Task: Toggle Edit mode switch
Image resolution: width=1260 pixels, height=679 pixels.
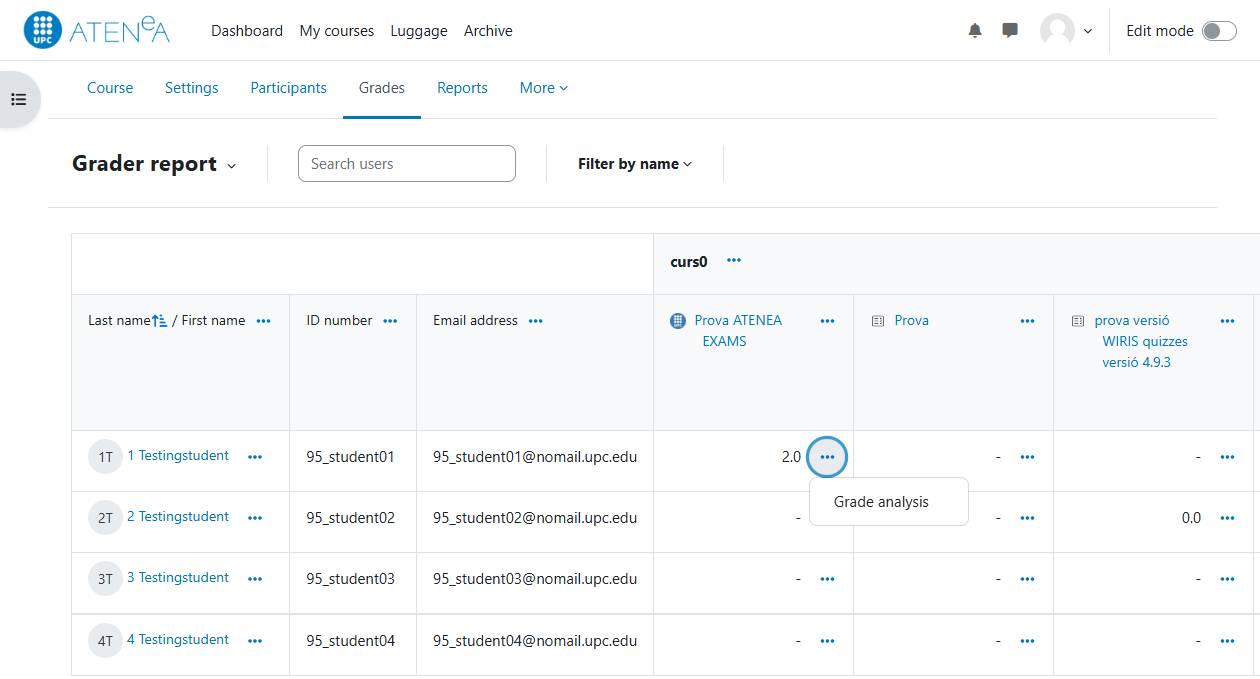Action: pyautogui.click(x=1218, y=31)
